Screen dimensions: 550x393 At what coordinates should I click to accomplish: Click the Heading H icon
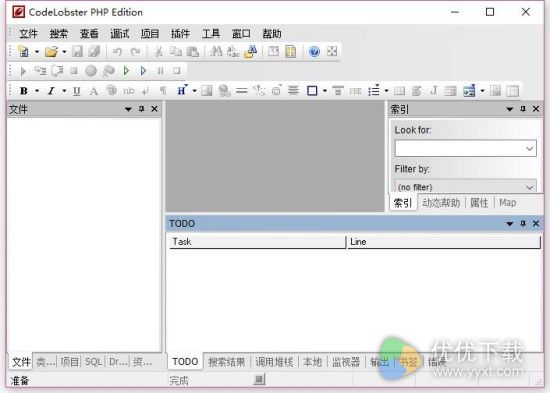coord(182,91)
